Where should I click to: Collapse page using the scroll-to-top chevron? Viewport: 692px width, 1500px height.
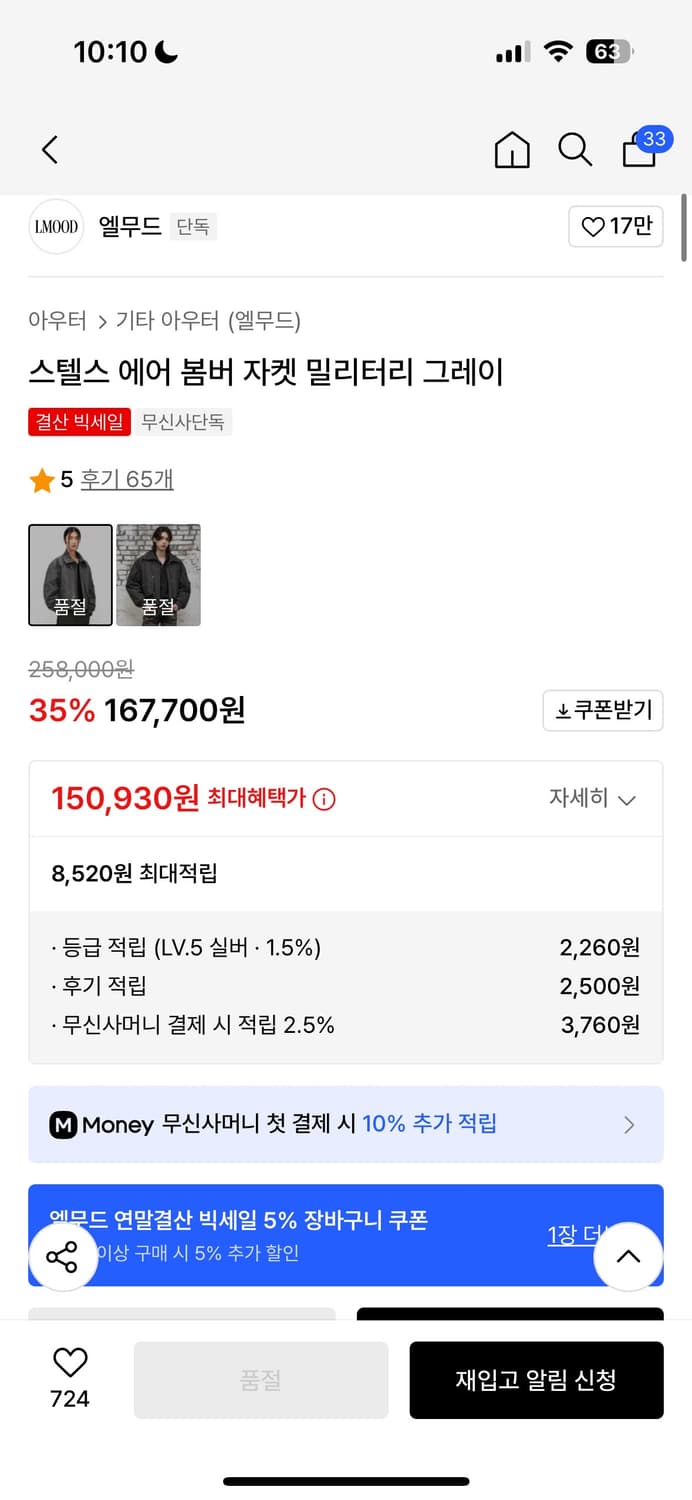[x=629, y=1257]
